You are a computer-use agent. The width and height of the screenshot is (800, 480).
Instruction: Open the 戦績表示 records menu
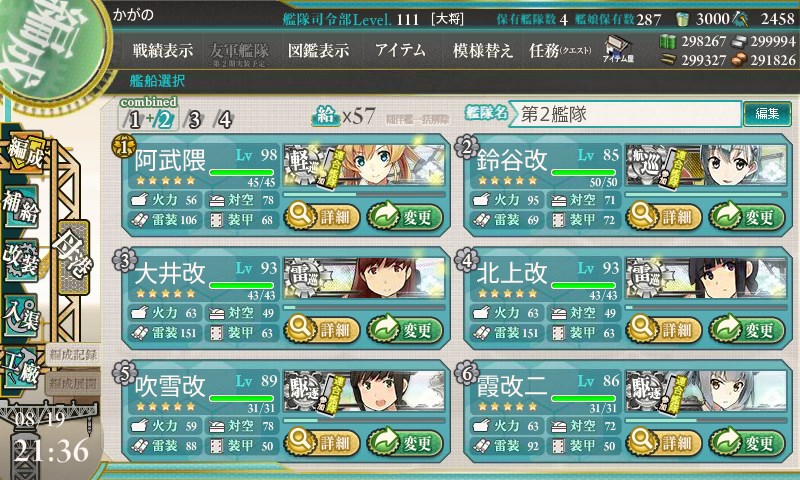point(163,50)
